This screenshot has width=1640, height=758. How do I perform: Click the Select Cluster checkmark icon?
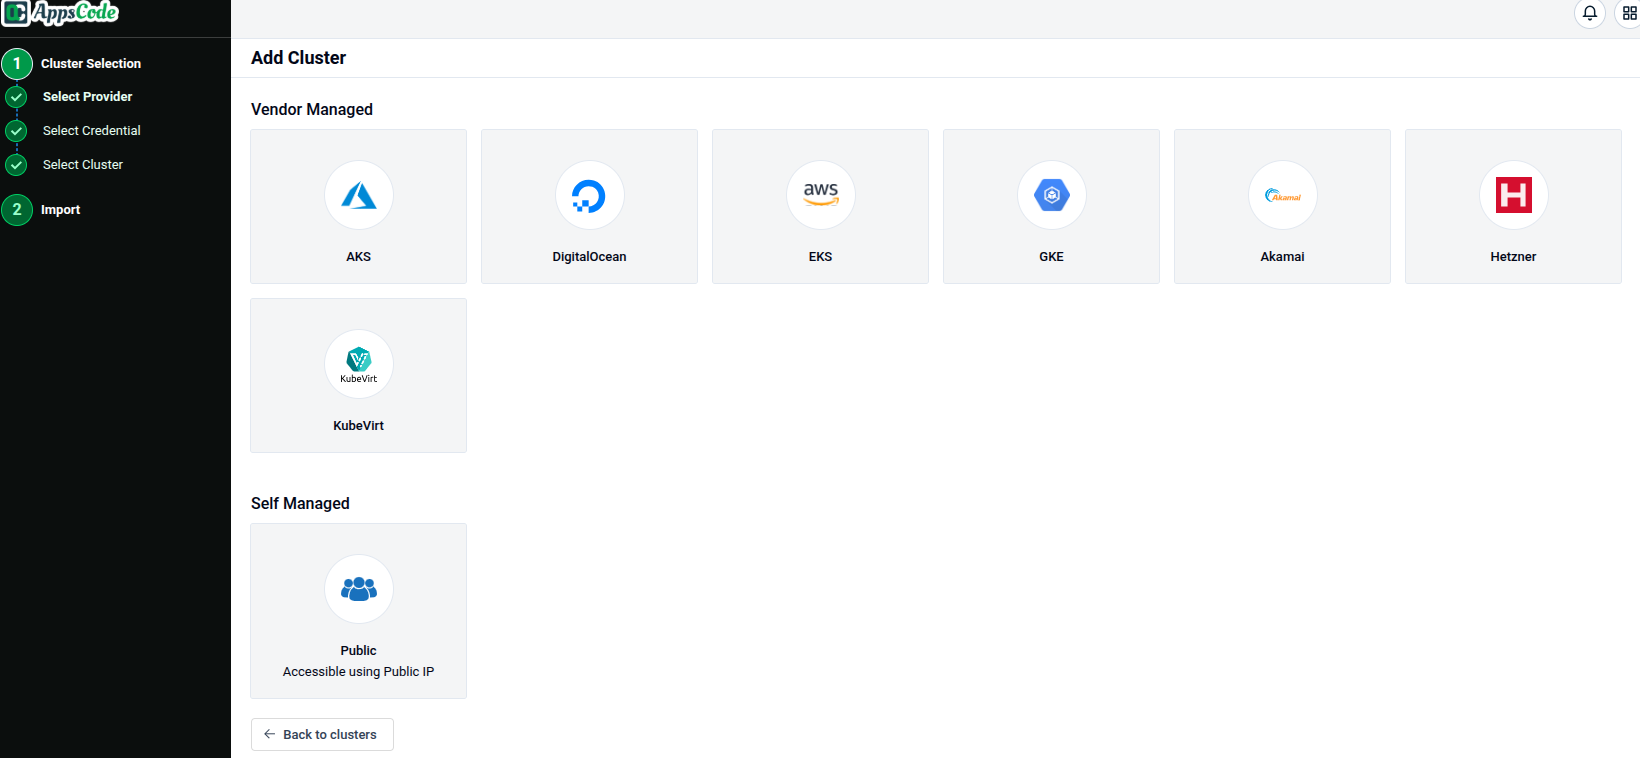click(17, 165)
